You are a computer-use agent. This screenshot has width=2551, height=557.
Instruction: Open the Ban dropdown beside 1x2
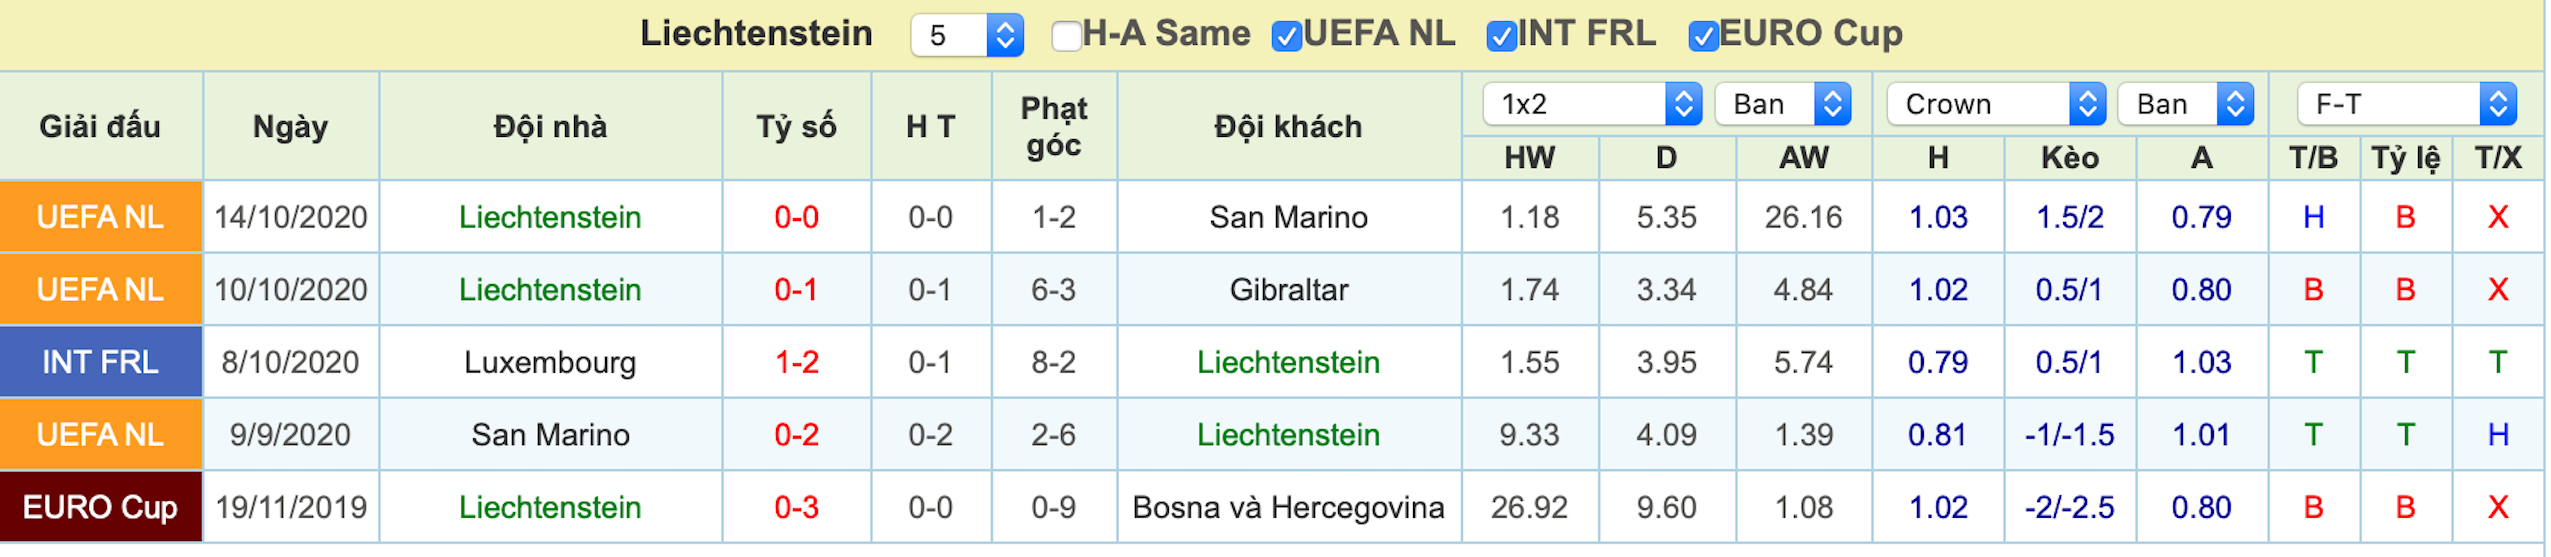[1783, 104]
